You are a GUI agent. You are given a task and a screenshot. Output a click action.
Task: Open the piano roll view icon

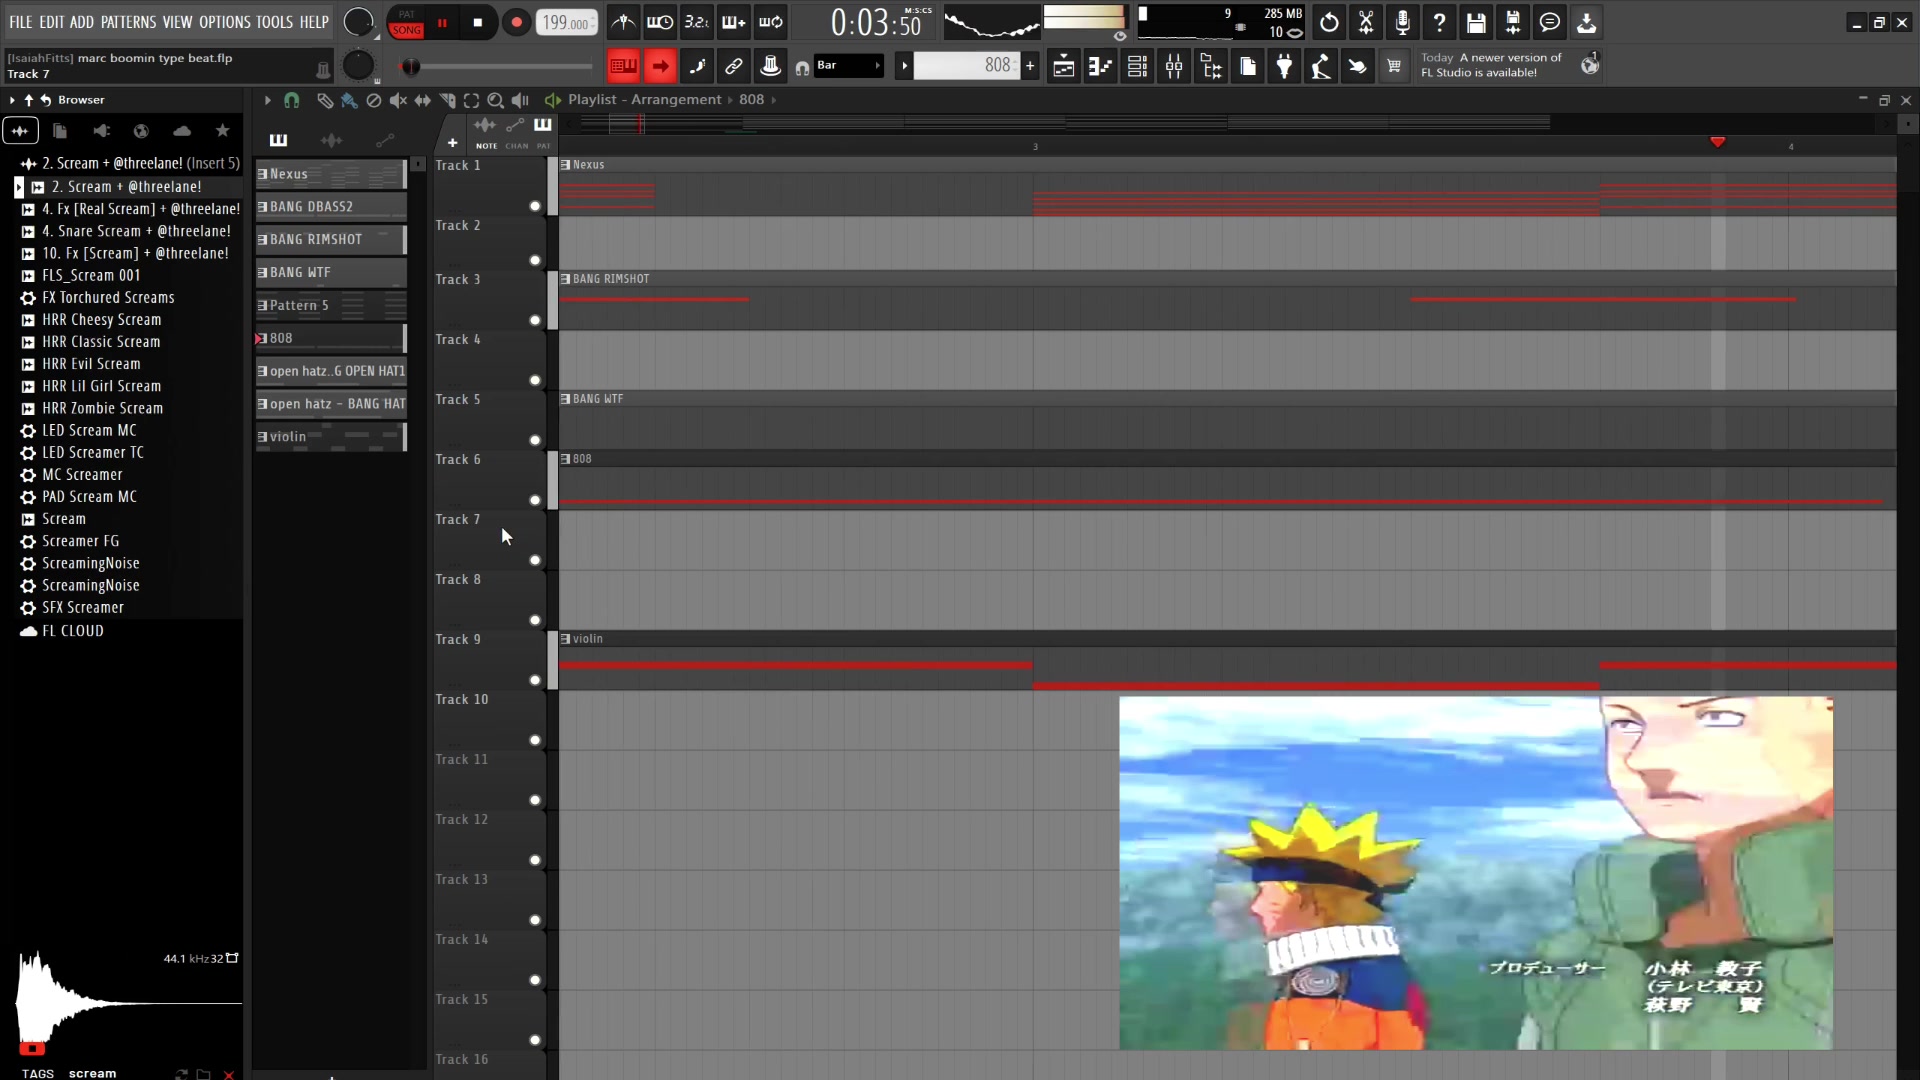click(x=1100, y=67)
